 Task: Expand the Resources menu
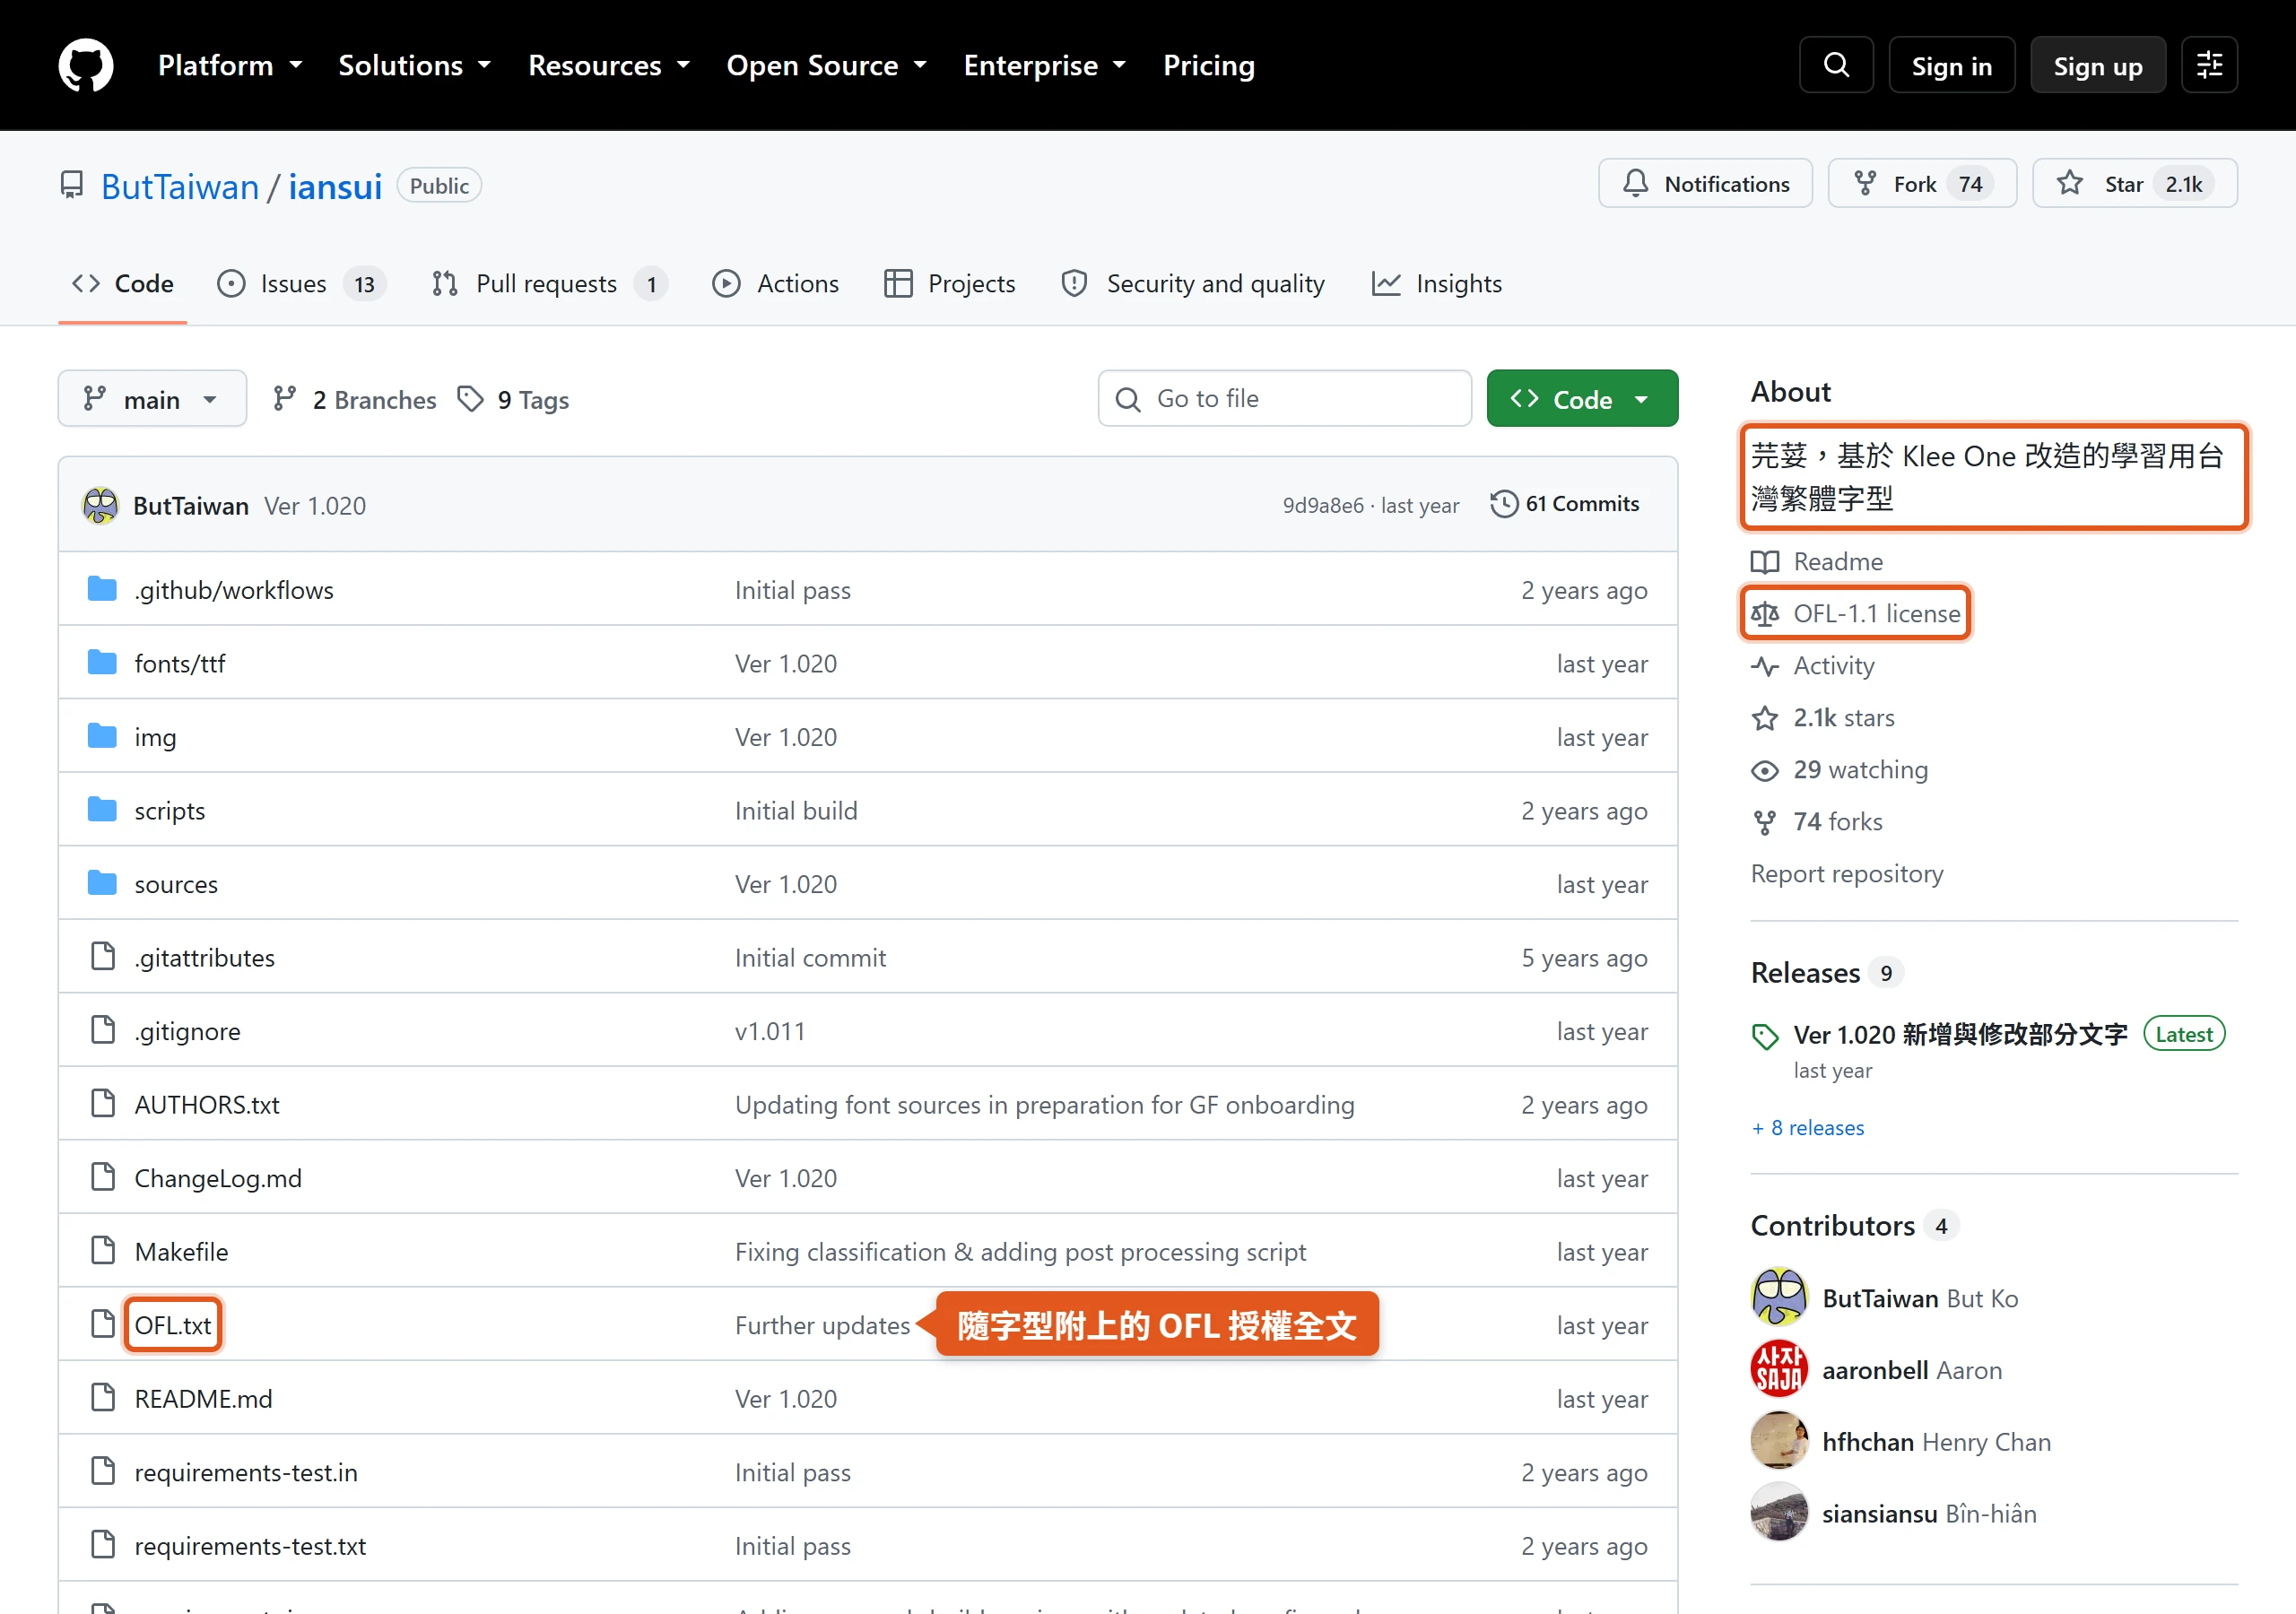[609, 65]
